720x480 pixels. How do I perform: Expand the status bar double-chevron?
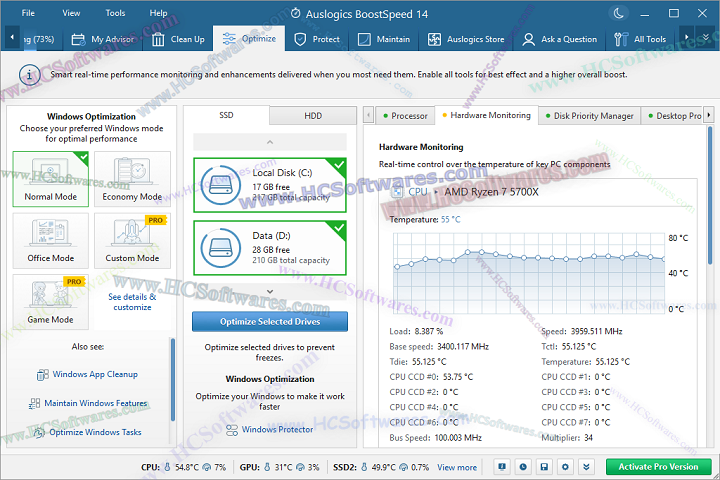coord(586,467)
